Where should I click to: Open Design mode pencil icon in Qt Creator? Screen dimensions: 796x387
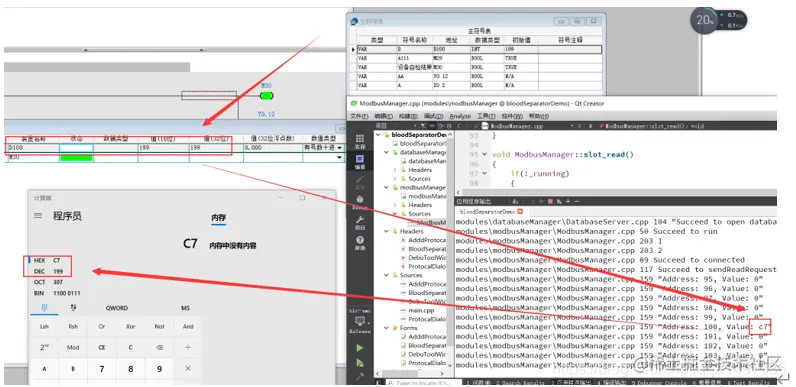click(360, 181)
